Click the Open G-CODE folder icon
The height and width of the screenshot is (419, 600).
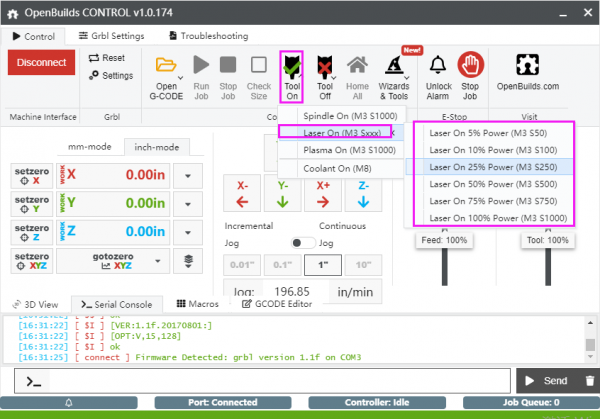[166, 65]
